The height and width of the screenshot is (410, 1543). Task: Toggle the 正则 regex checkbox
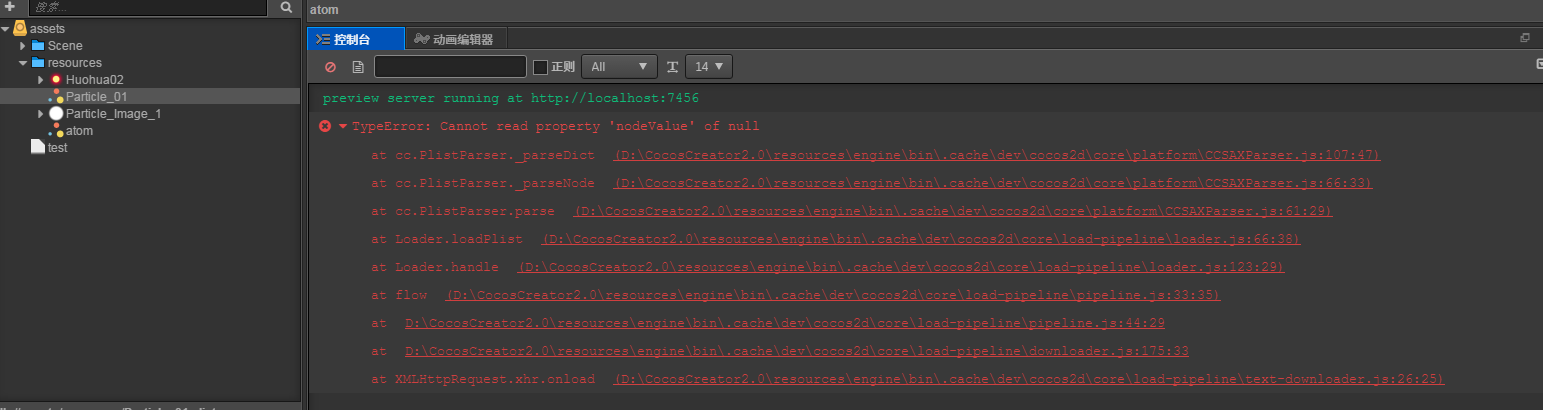coord(540,67)
